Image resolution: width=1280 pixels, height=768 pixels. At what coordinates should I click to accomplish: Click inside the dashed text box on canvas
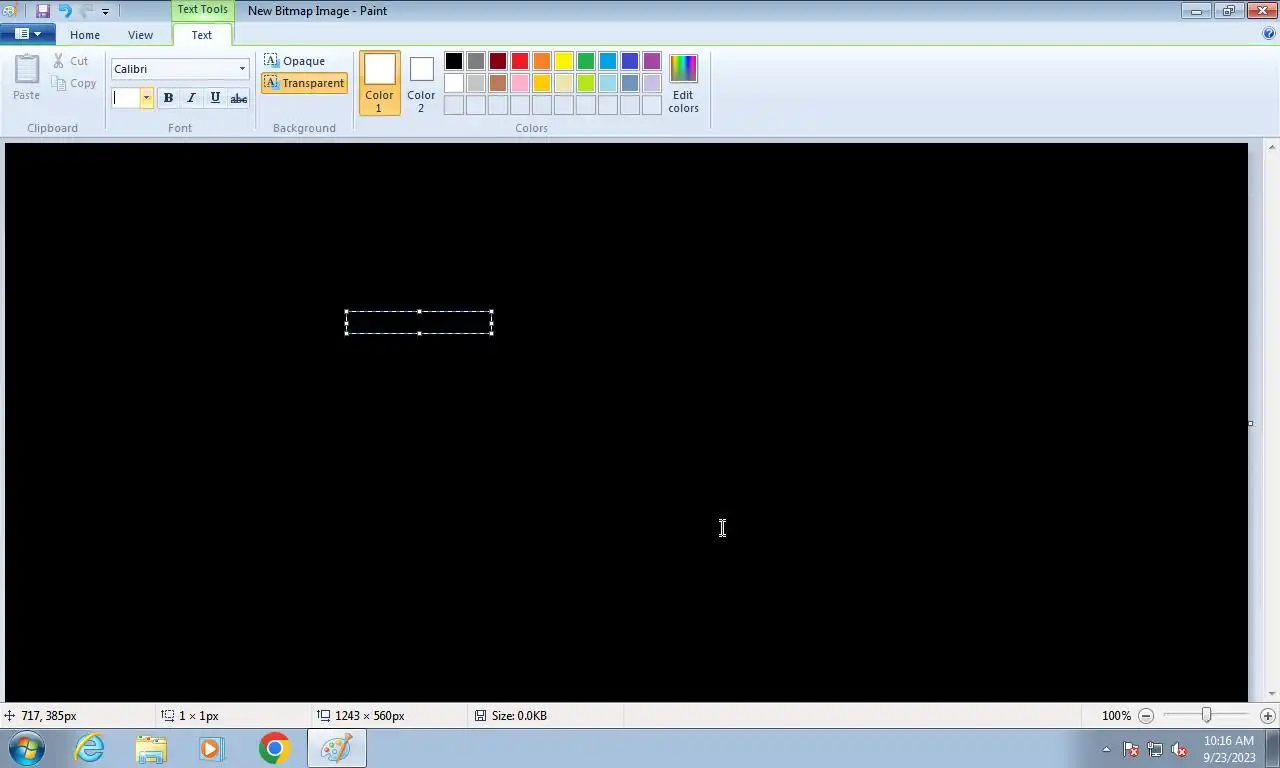(419, 322)
